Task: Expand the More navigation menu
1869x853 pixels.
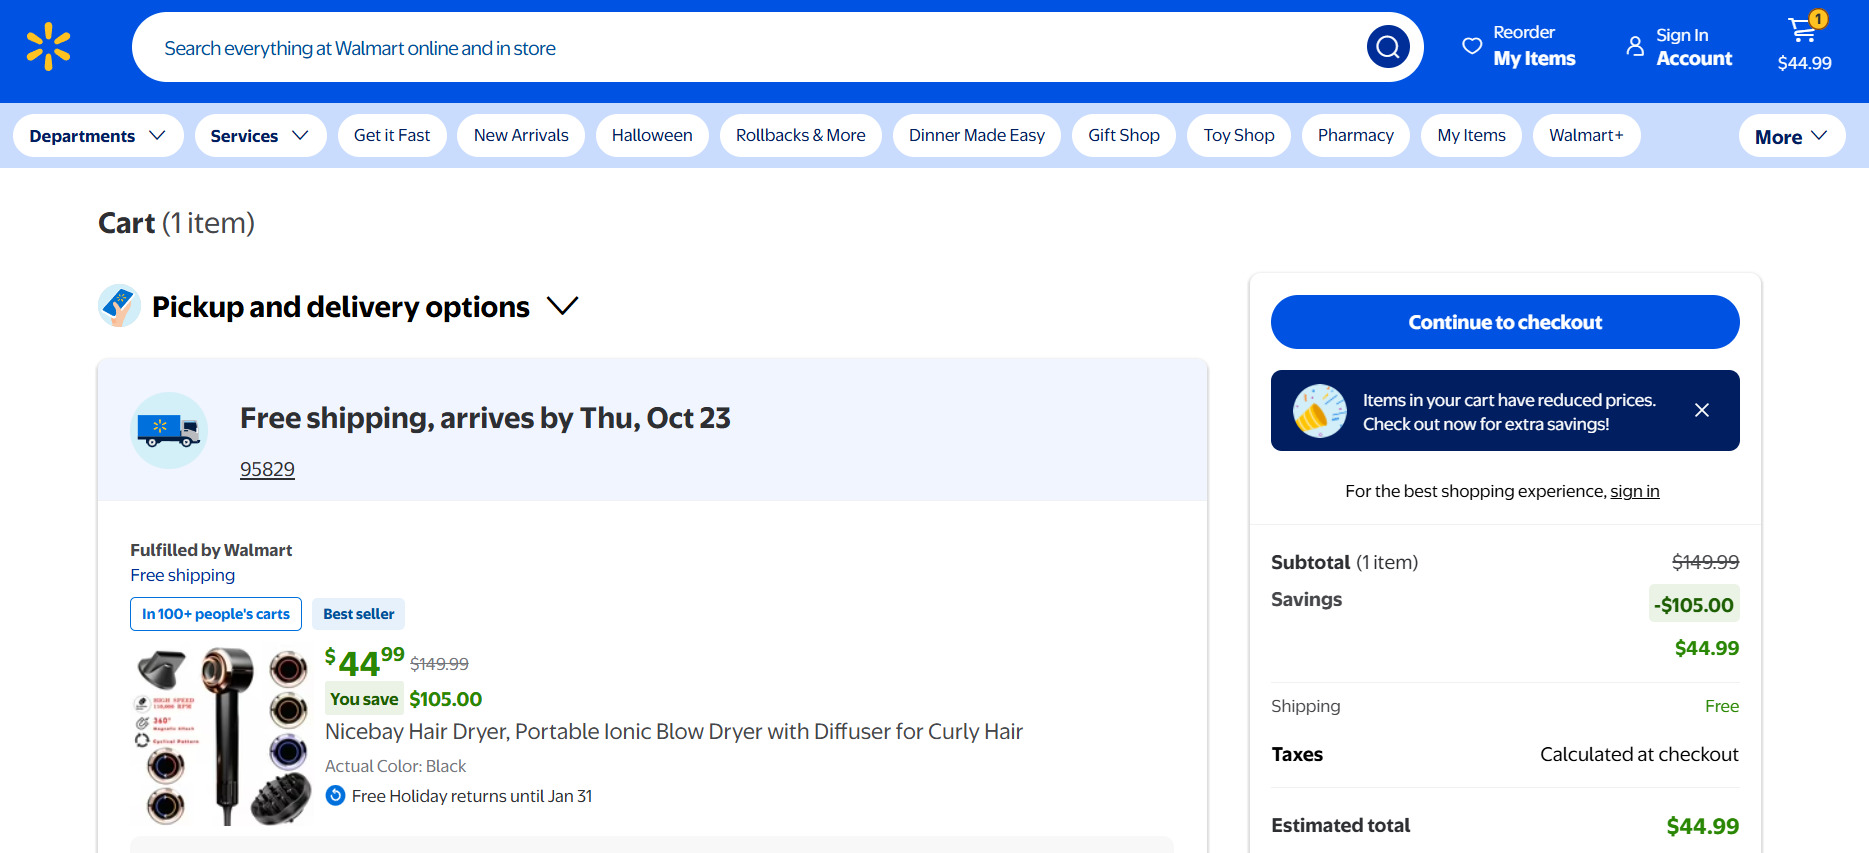Action: (1790, 136)
